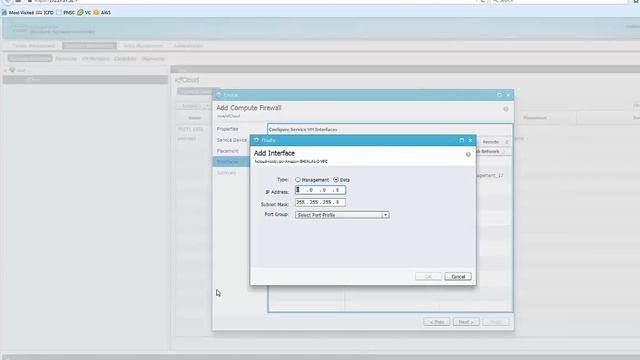Click the < Prev wizard button
This screenshot has height=360, width=640.
click(437, 322)
